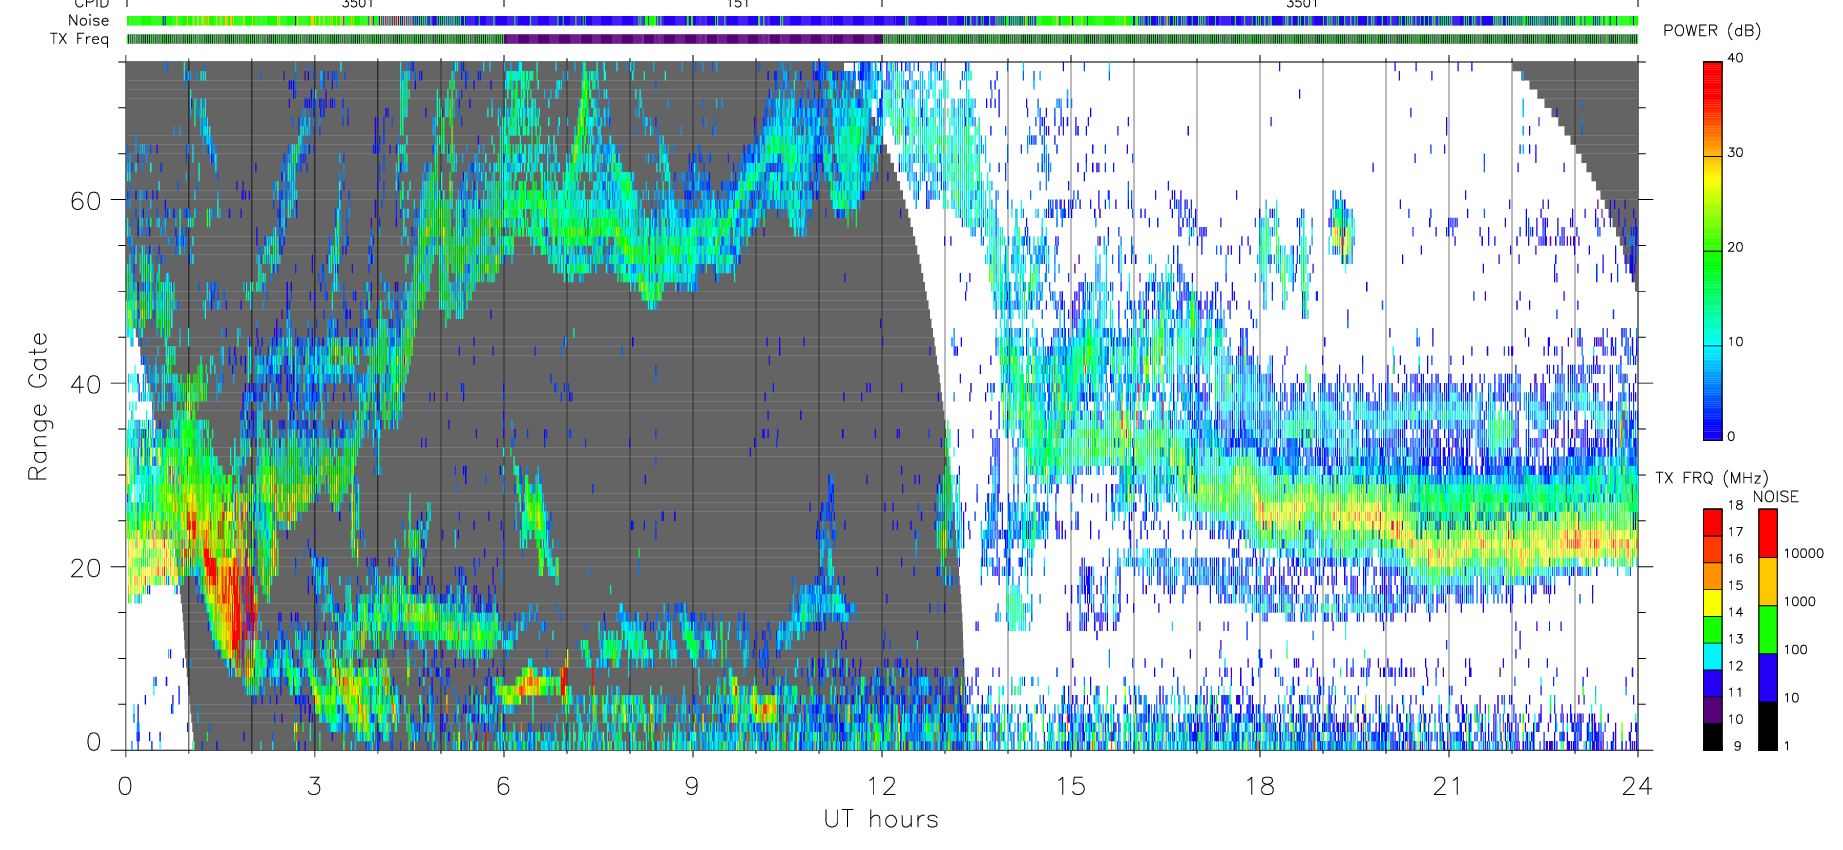Click the 24 tick on UT hours axis
This screenshot has width=1843, height=850.
1637,787
